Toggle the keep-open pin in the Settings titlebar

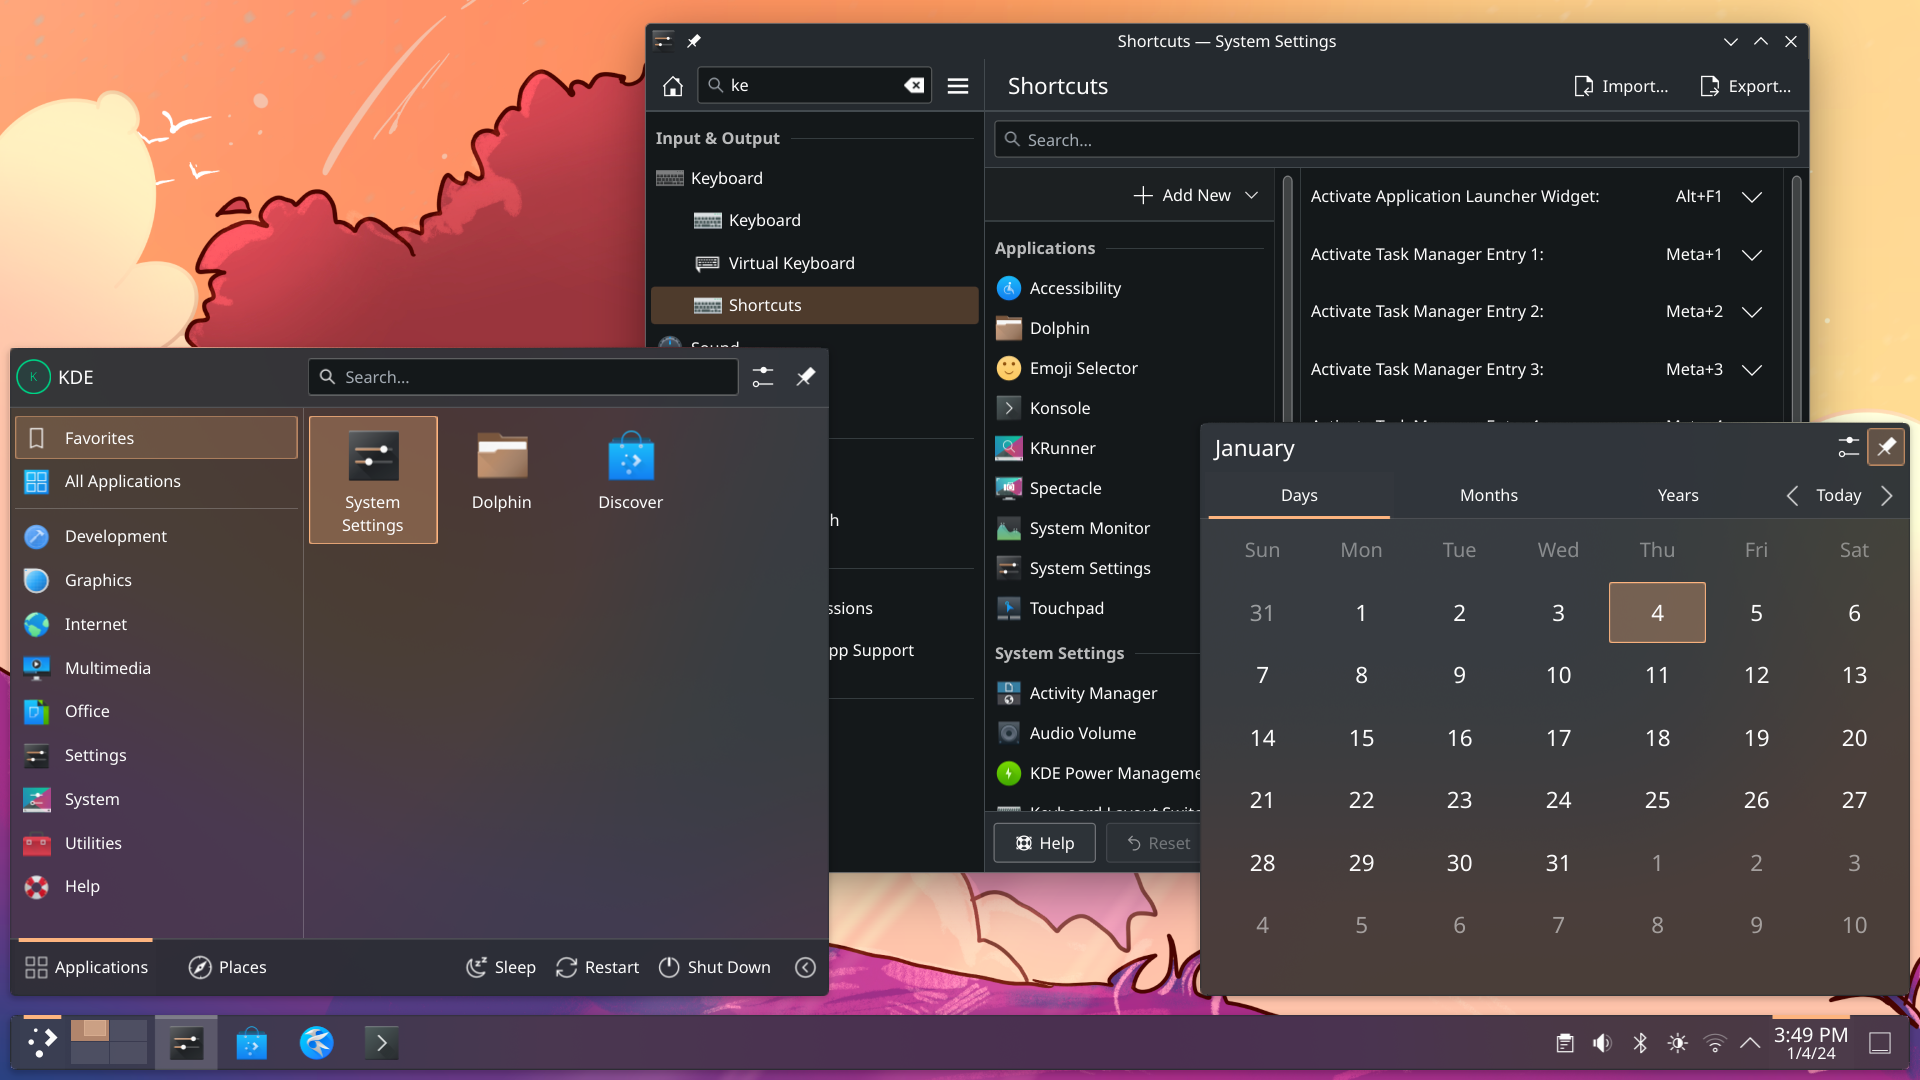[694, 41]
